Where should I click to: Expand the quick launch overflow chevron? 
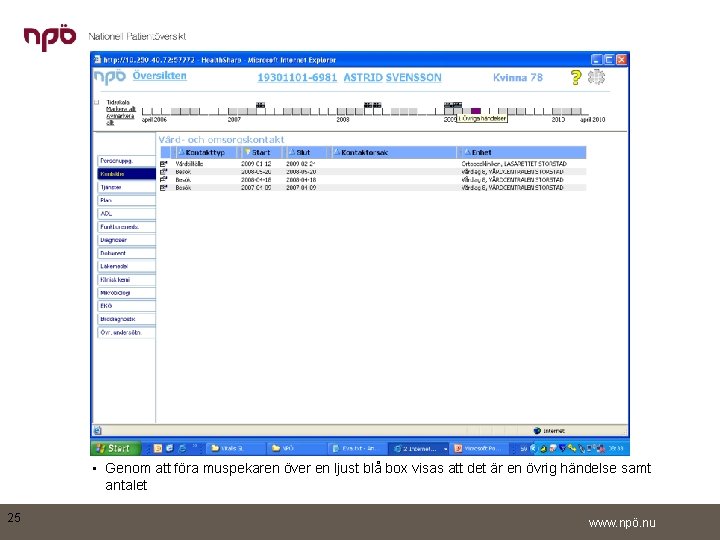pos(195,445)
